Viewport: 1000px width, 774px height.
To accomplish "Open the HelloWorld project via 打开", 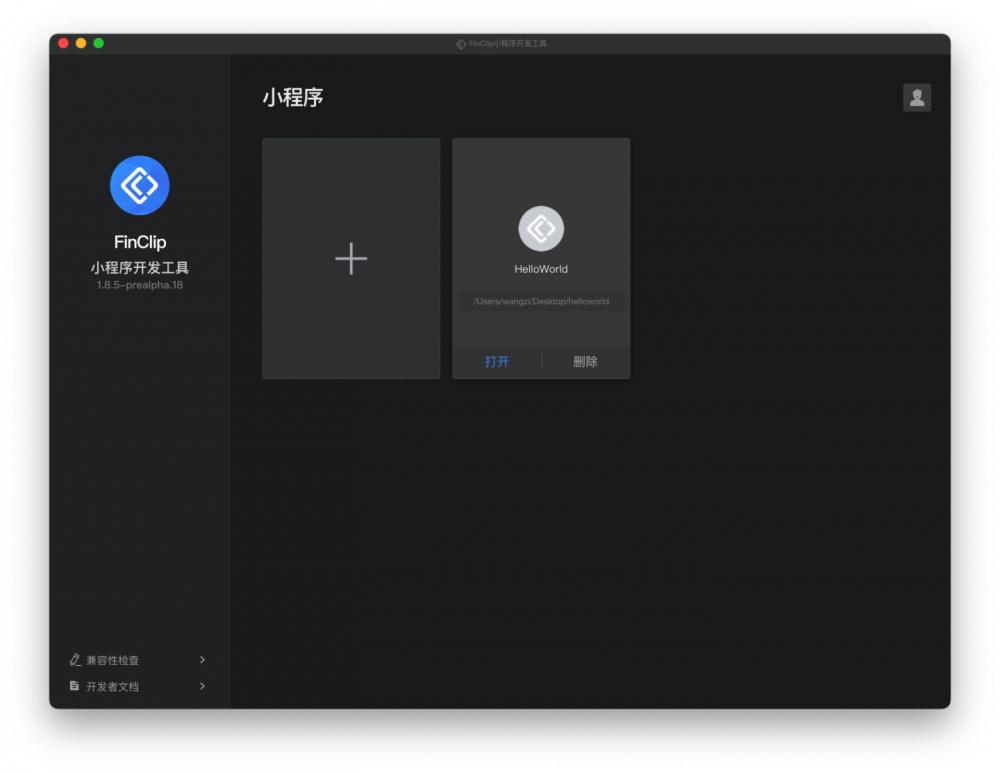I will pos(497,361).
